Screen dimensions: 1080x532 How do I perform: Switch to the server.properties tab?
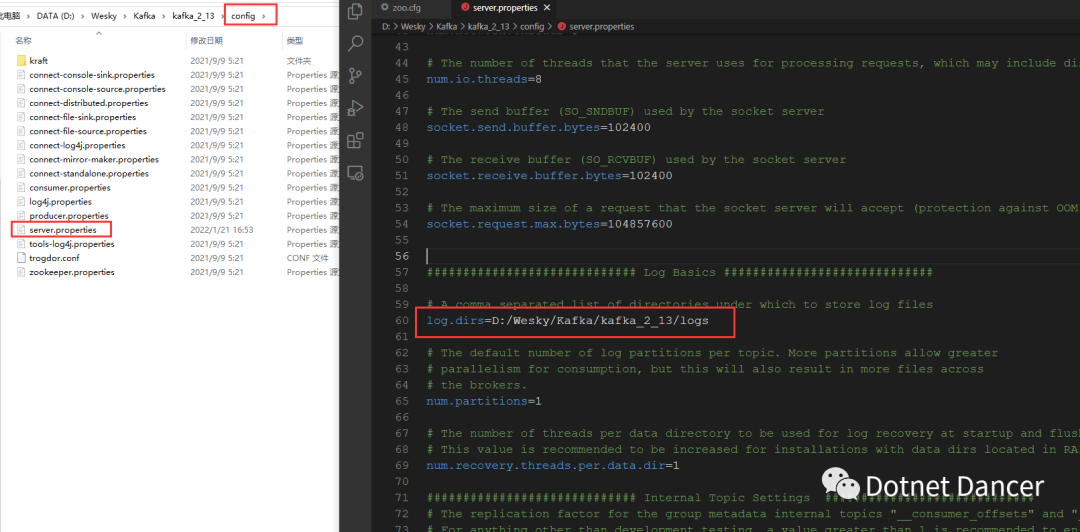point(503,8)
